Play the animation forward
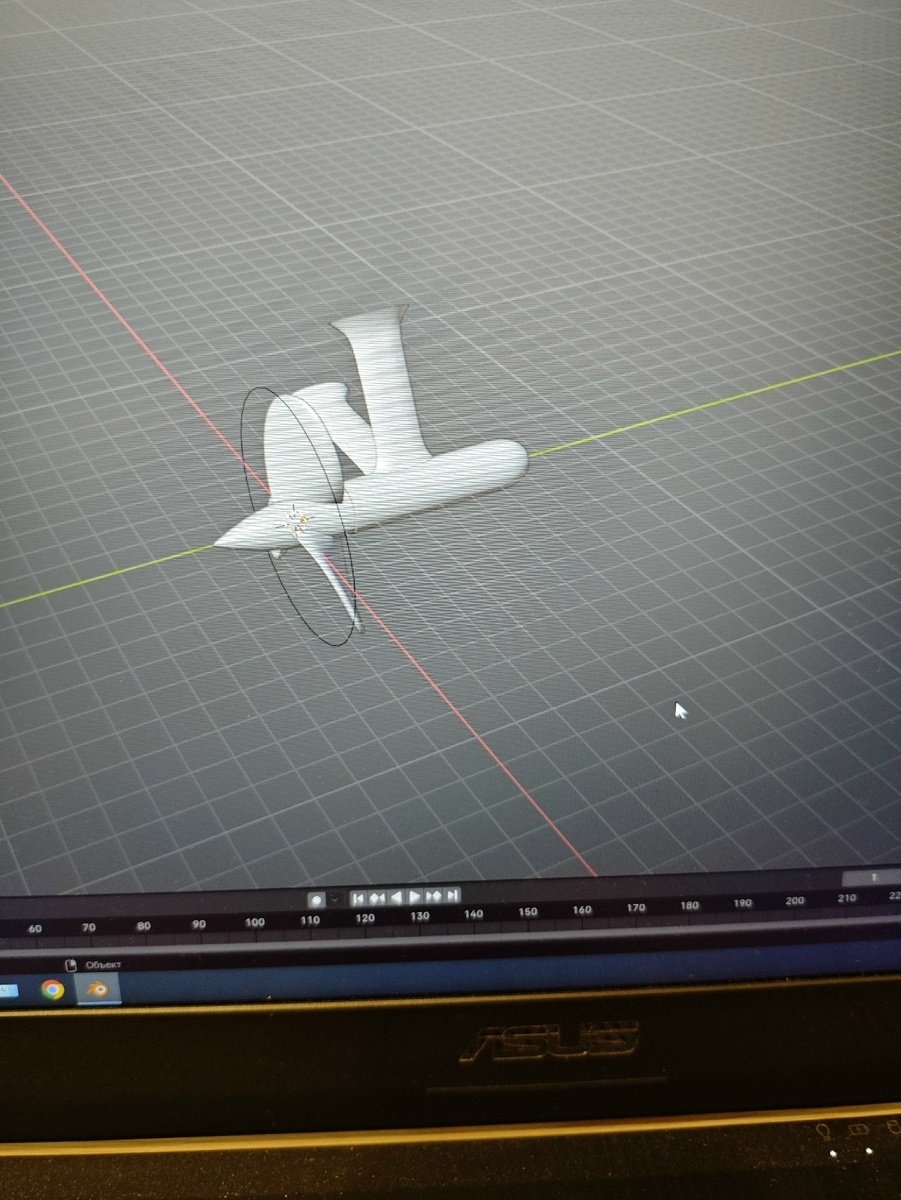The image size is (901, 1200). [415, 897]
